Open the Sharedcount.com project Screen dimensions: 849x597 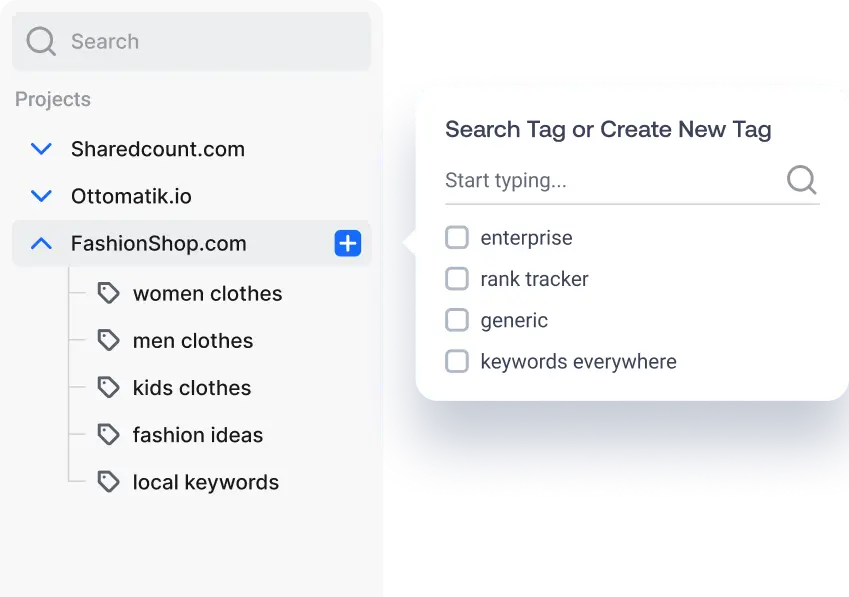[157, 148]
